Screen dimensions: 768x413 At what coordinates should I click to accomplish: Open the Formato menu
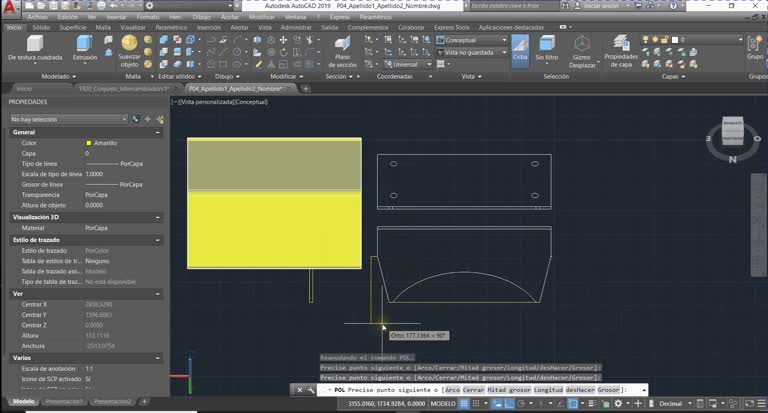148,17
